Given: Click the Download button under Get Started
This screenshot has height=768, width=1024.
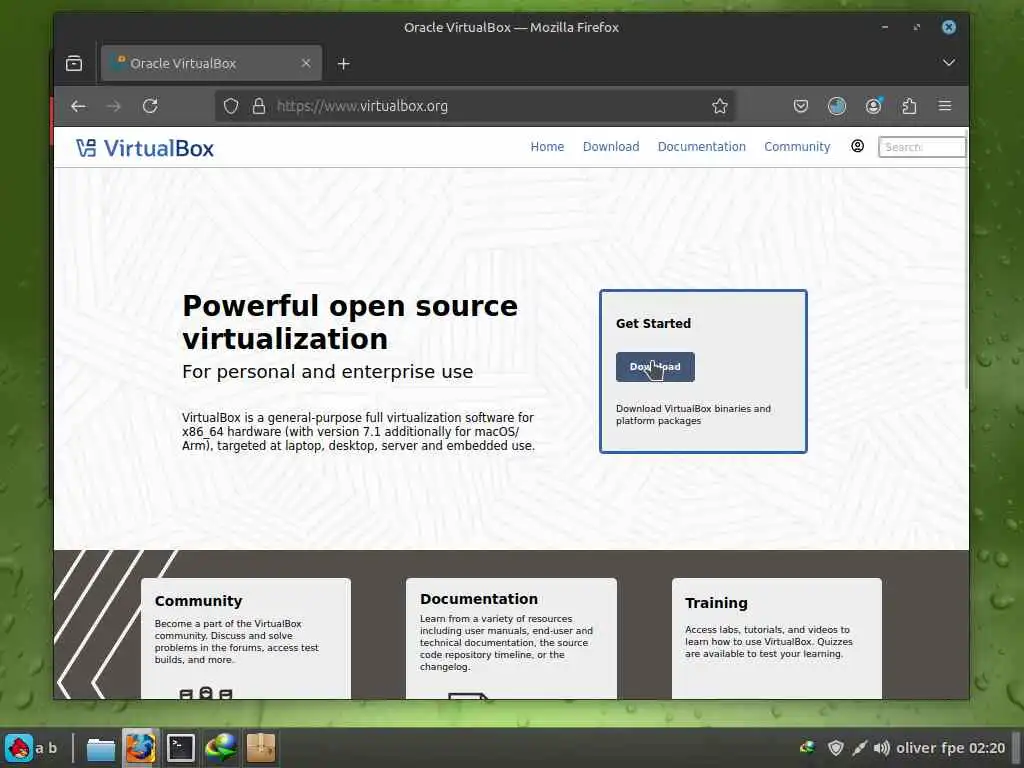Looking at the screenshot, I should 655,367.
